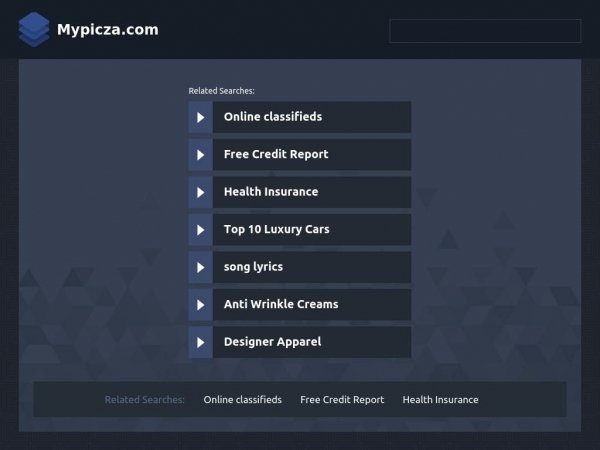Click arrow icon beside Free Credit Report
600x450 pixels.
pyautogui.click(x=200, y=155)
